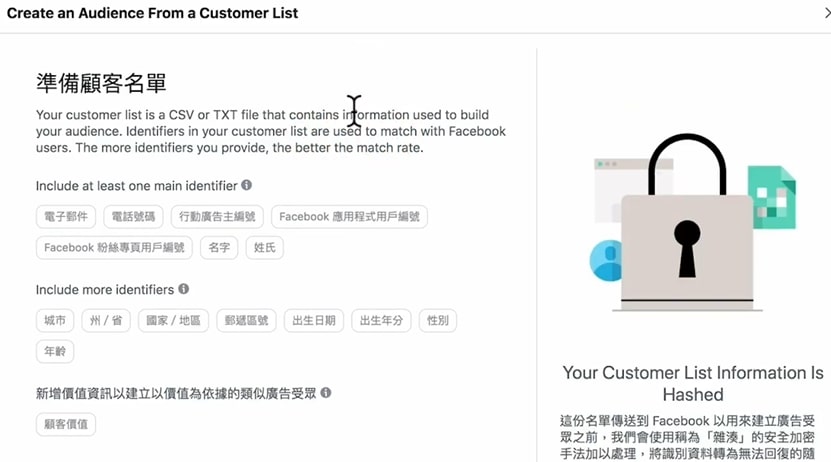This screenshot has width=831, height=462.
Task: Select the 城市 identifier chip
Action: 55,321
